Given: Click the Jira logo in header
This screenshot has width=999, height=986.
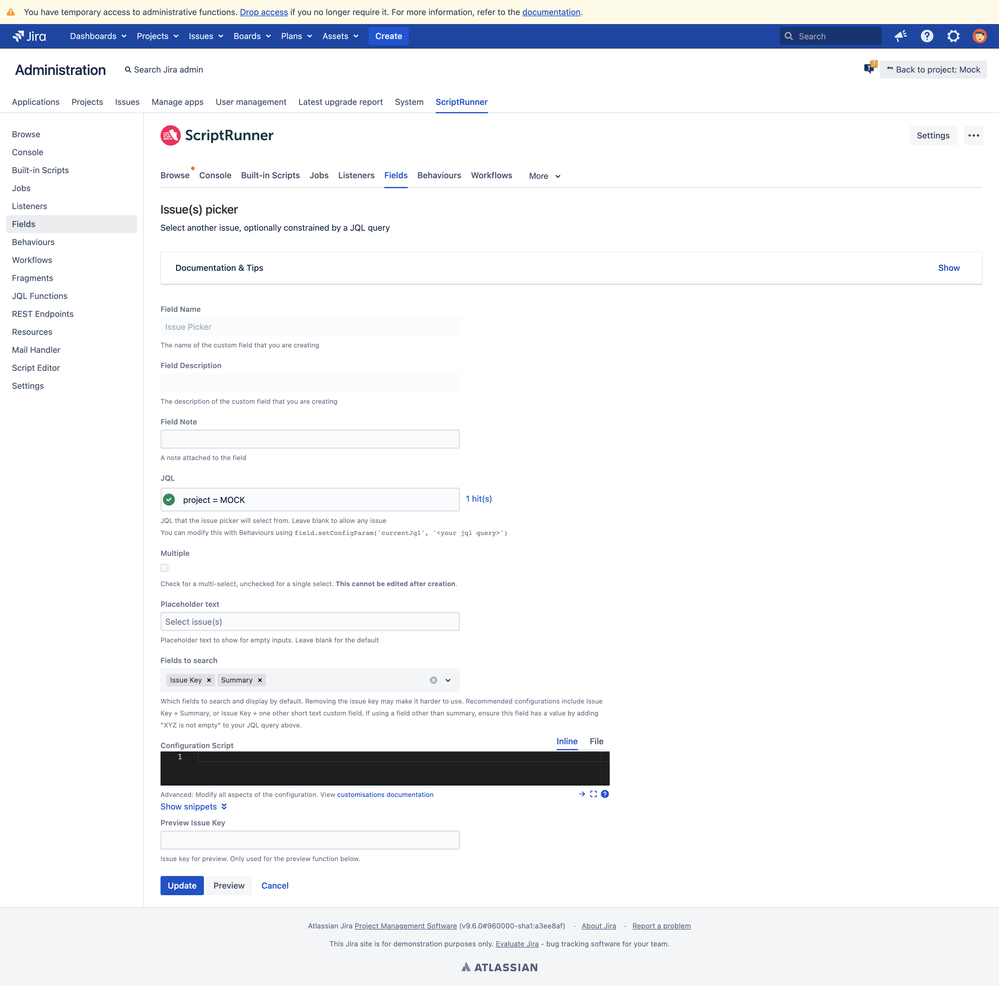Looking at the screenshot, I should (x=29, y=36).
